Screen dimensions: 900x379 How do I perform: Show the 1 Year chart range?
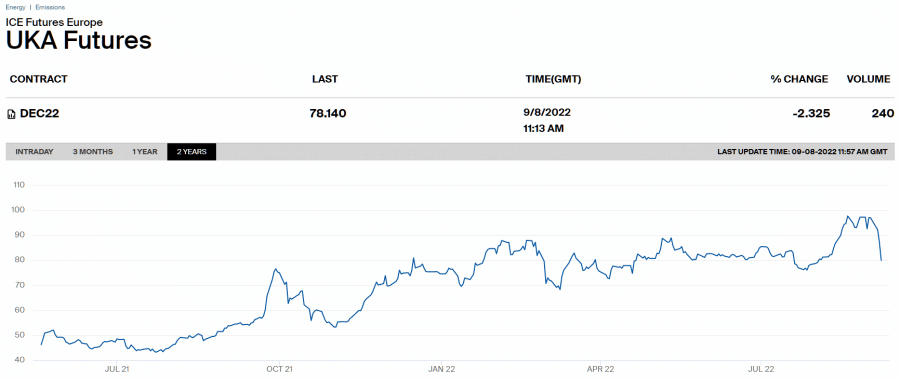[x=145, y=152]
